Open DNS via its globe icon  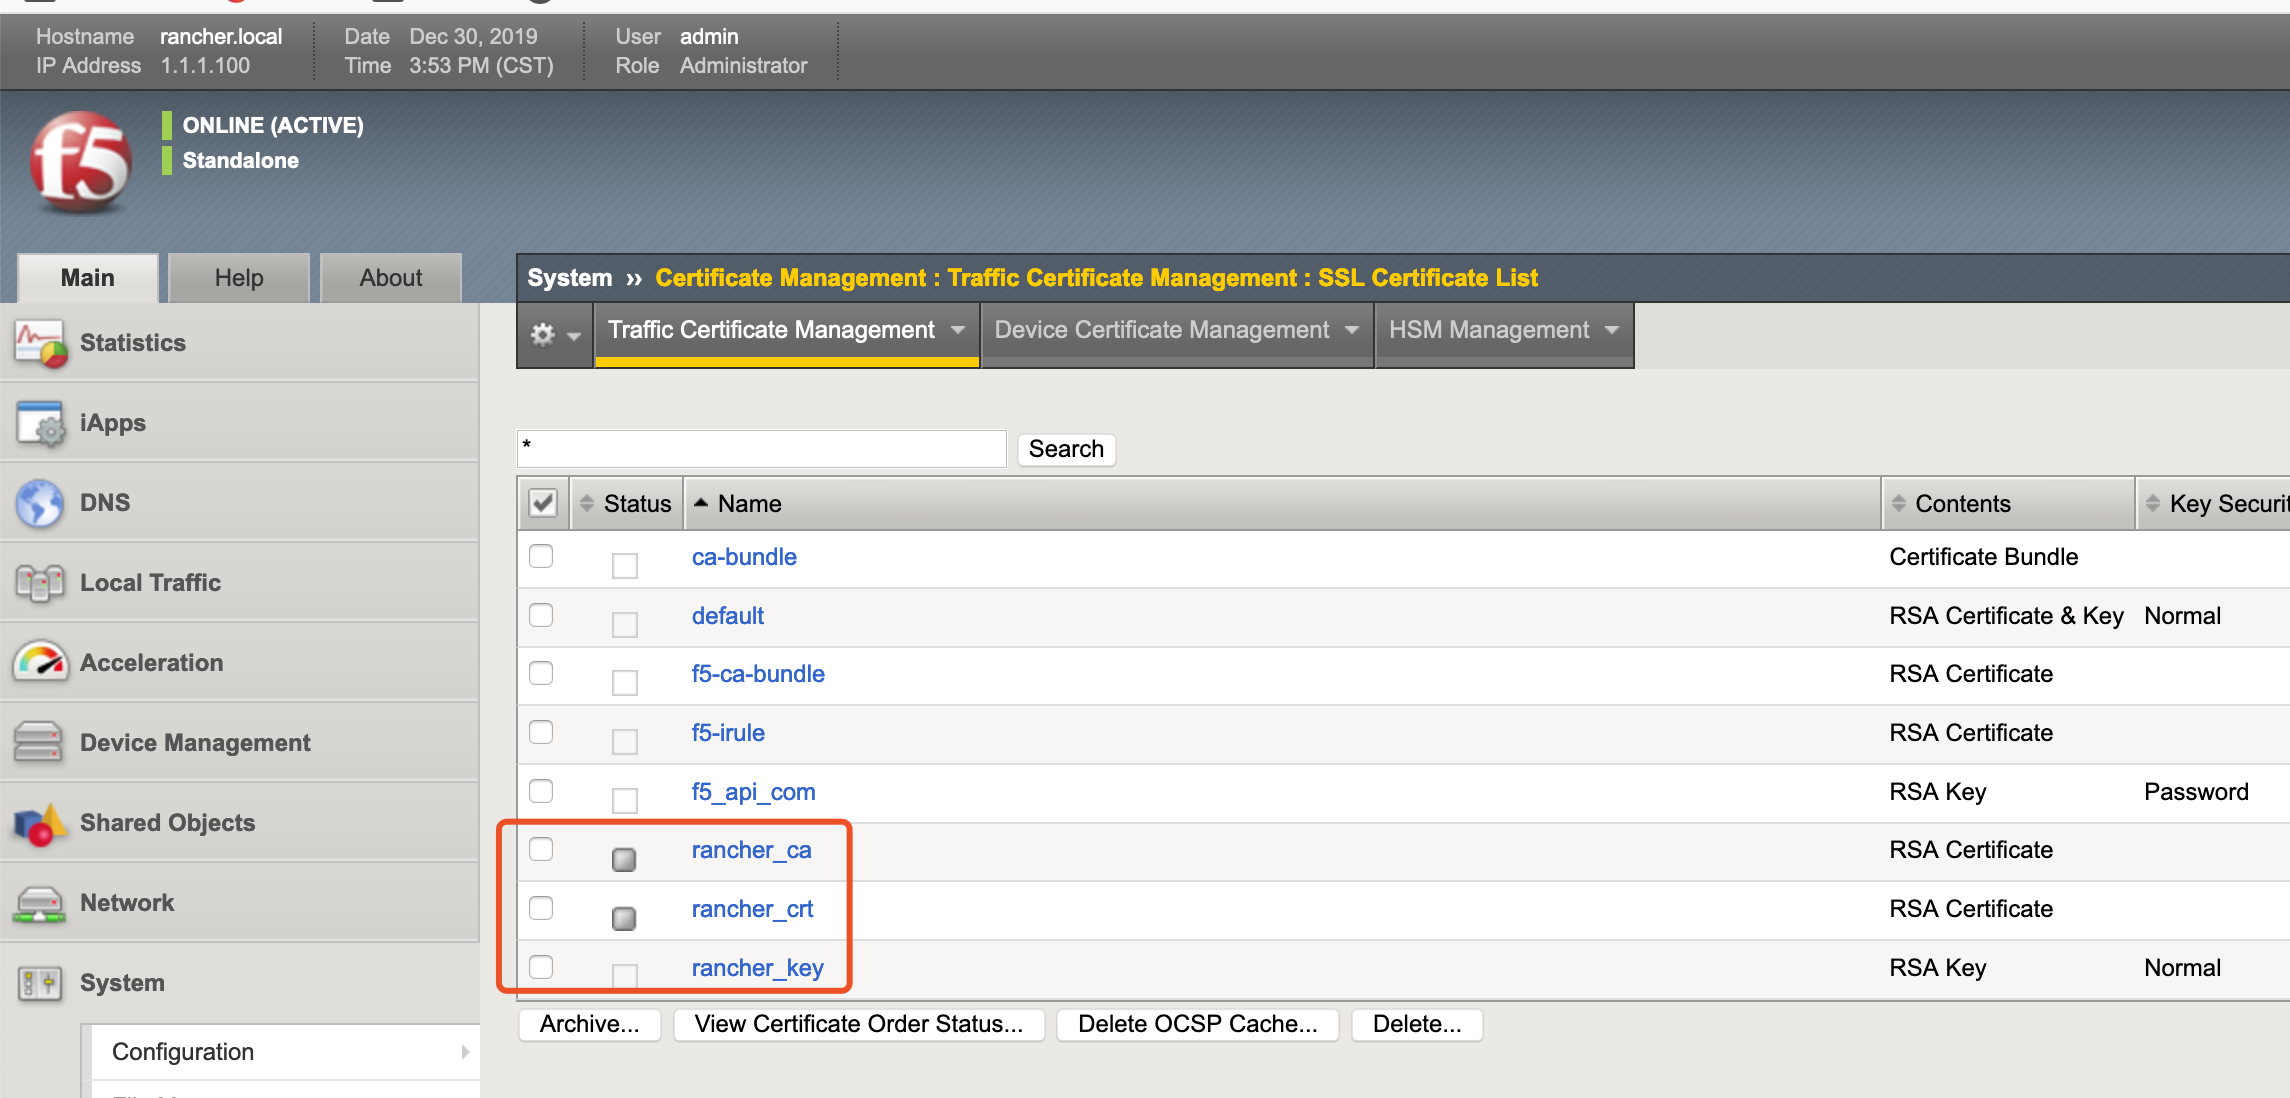pos(40,503)
